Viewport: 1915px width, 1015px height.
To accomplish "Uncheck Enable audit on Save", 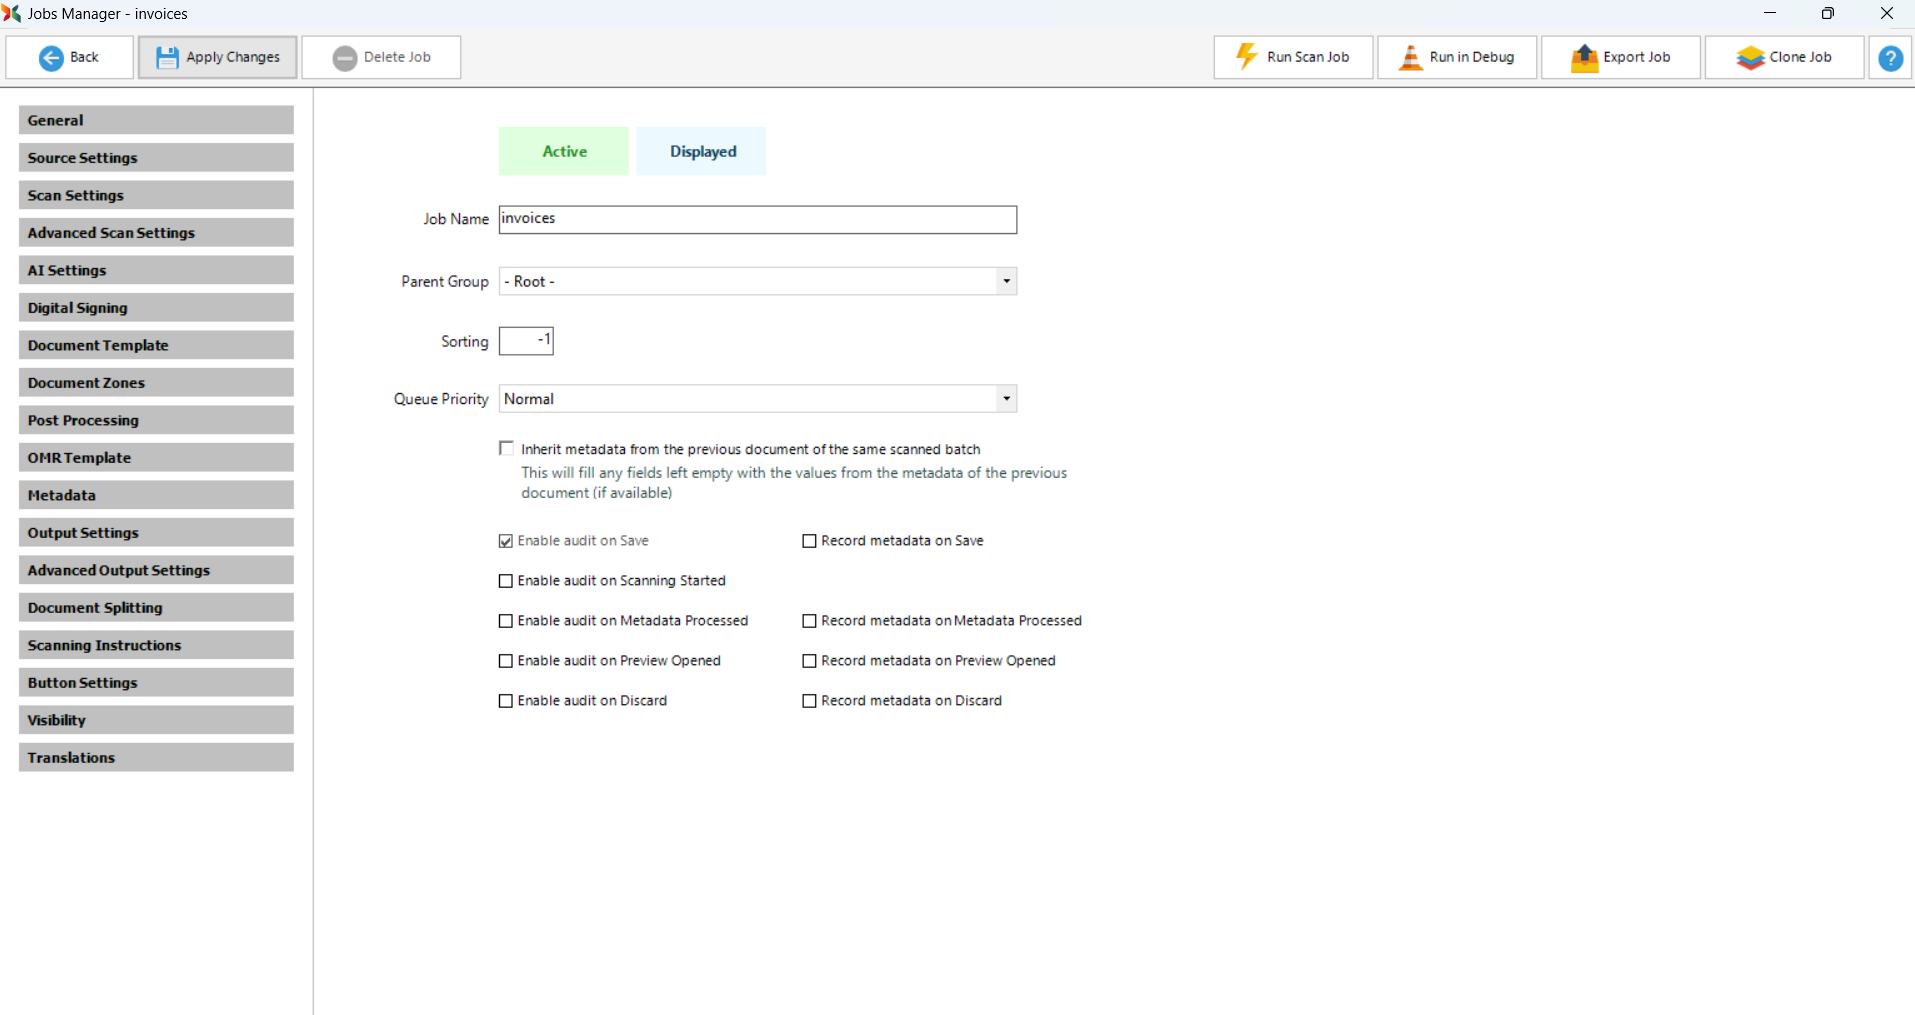I will 506,541.
